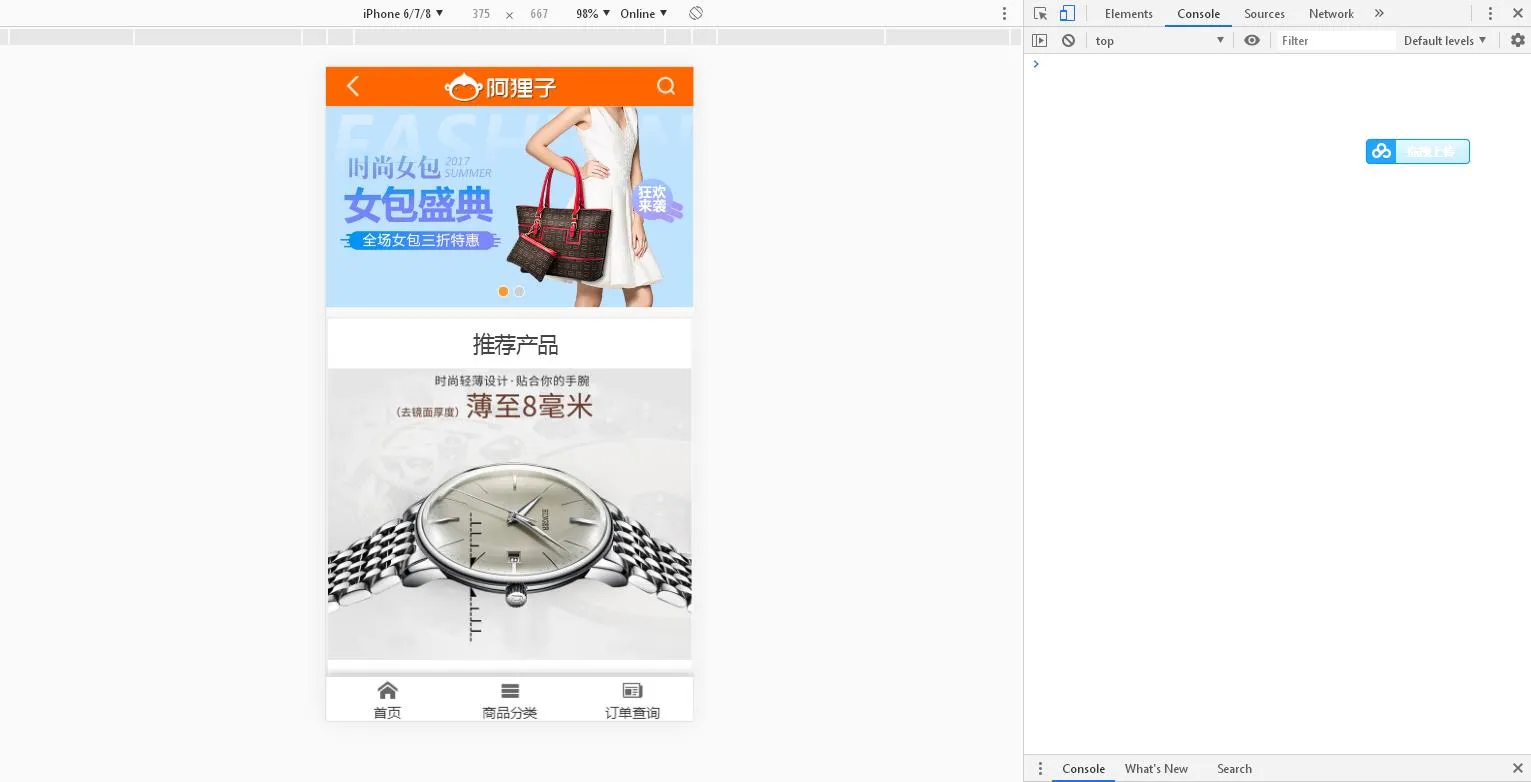Click the blue cloud upload widget

coord(1417,151)
